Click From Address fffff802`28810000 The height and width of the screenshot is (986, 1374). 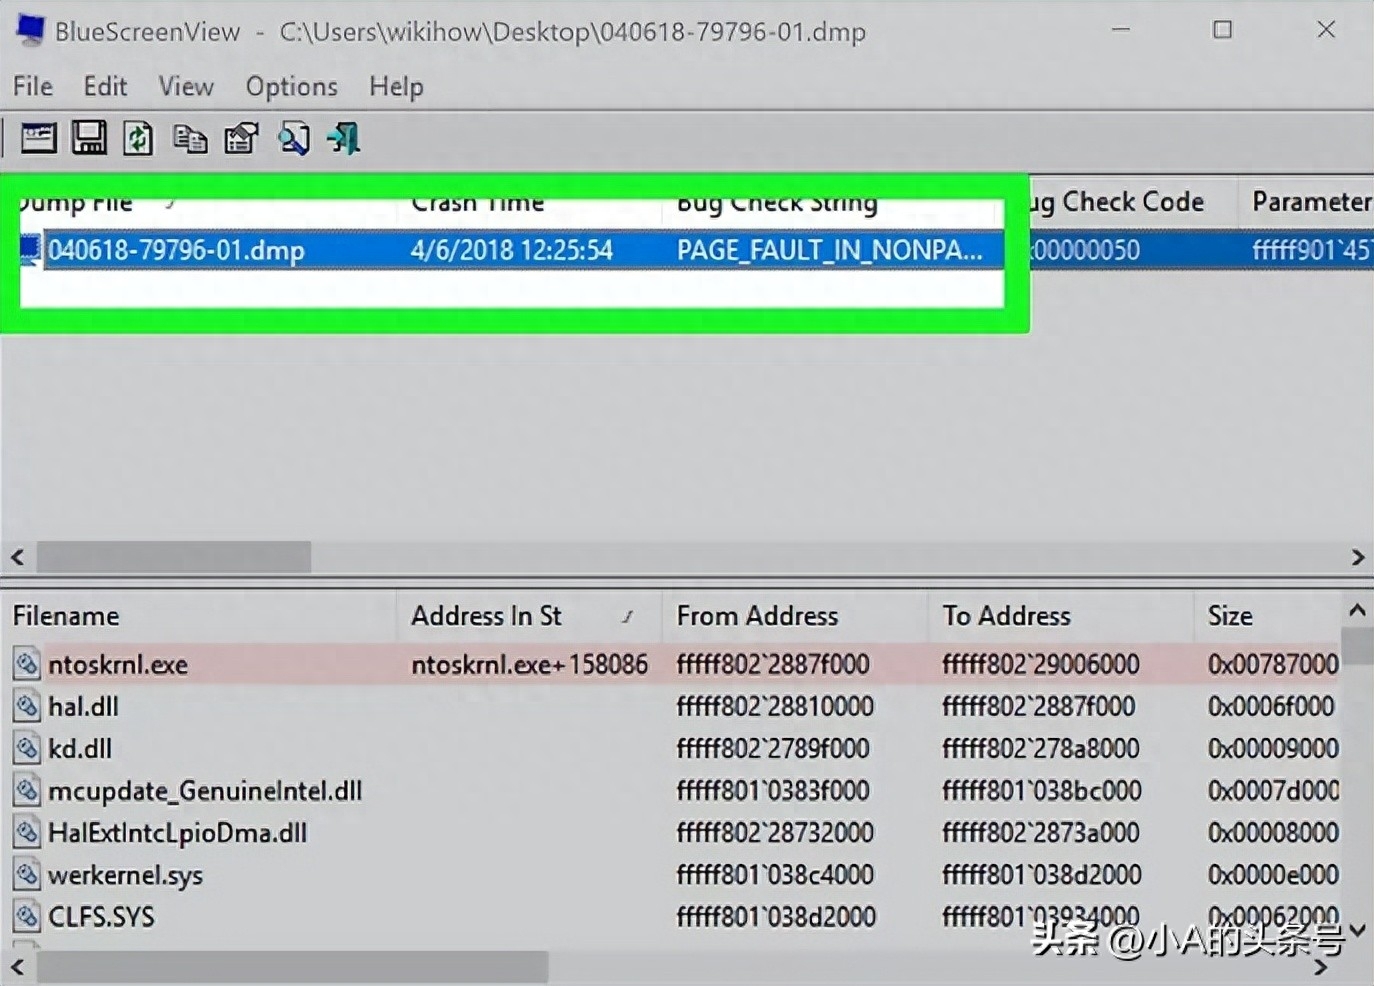click(775, 706)
